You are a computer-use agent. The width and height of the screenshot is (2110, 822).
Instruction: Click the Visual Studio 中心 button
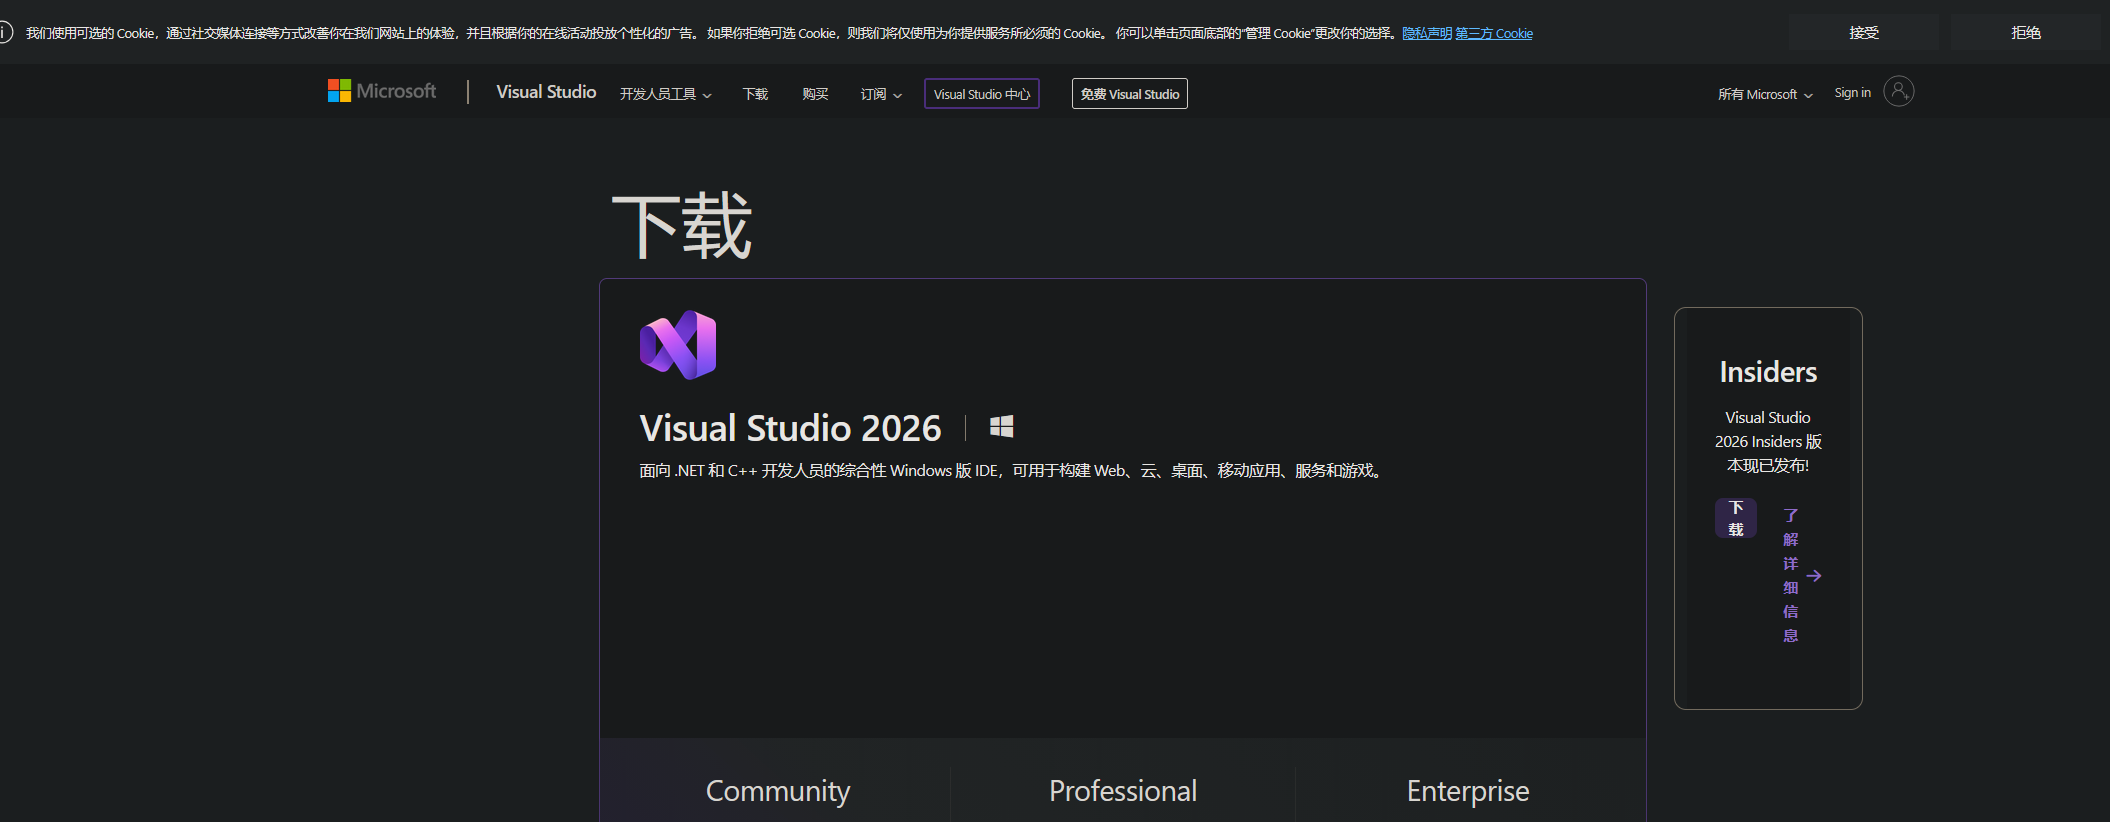[982, 94]
